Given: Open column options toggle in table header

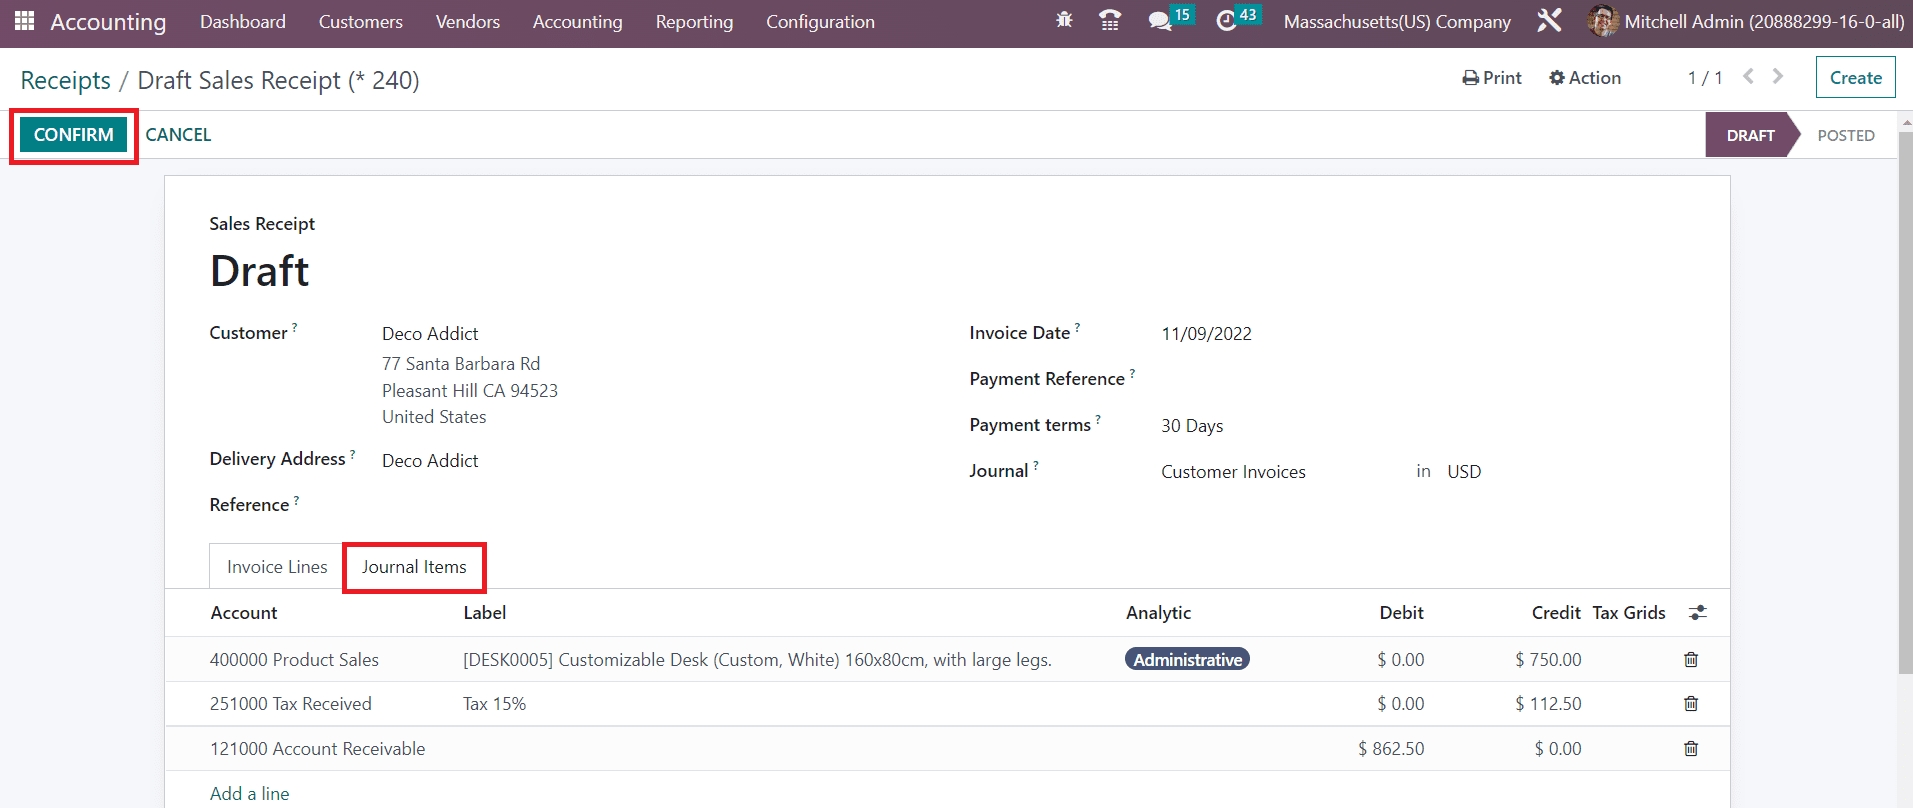Looking at the screenshot, I should 1697,613.
